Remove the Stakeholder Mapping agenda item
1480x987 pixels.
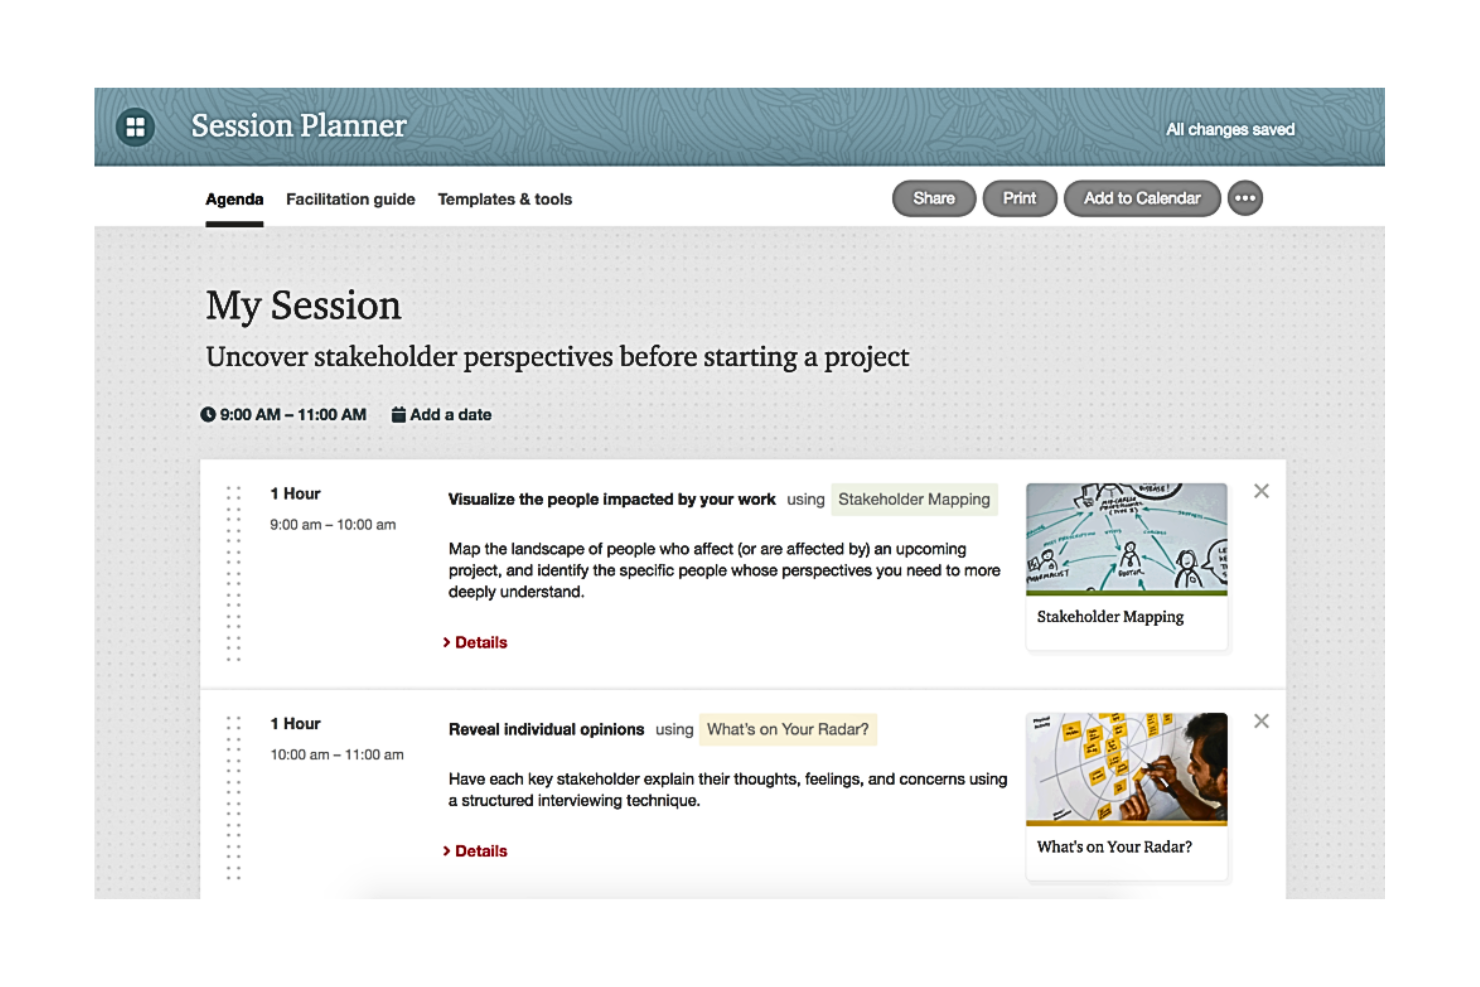(x=1261, y=491)
